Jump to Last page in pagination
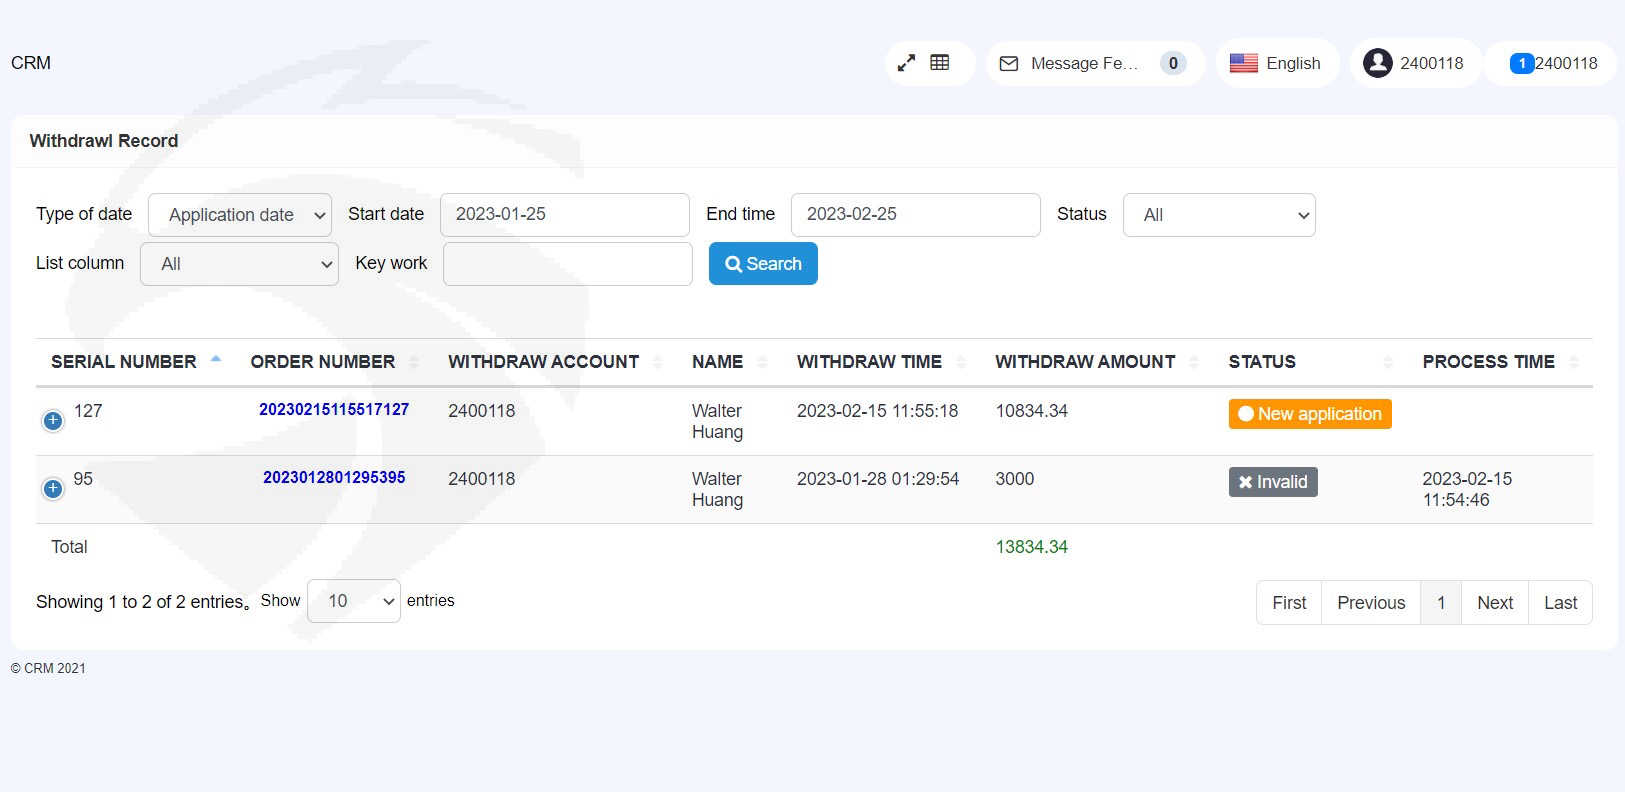This screenshot has width=1625, height=792. coord(1559,603)
